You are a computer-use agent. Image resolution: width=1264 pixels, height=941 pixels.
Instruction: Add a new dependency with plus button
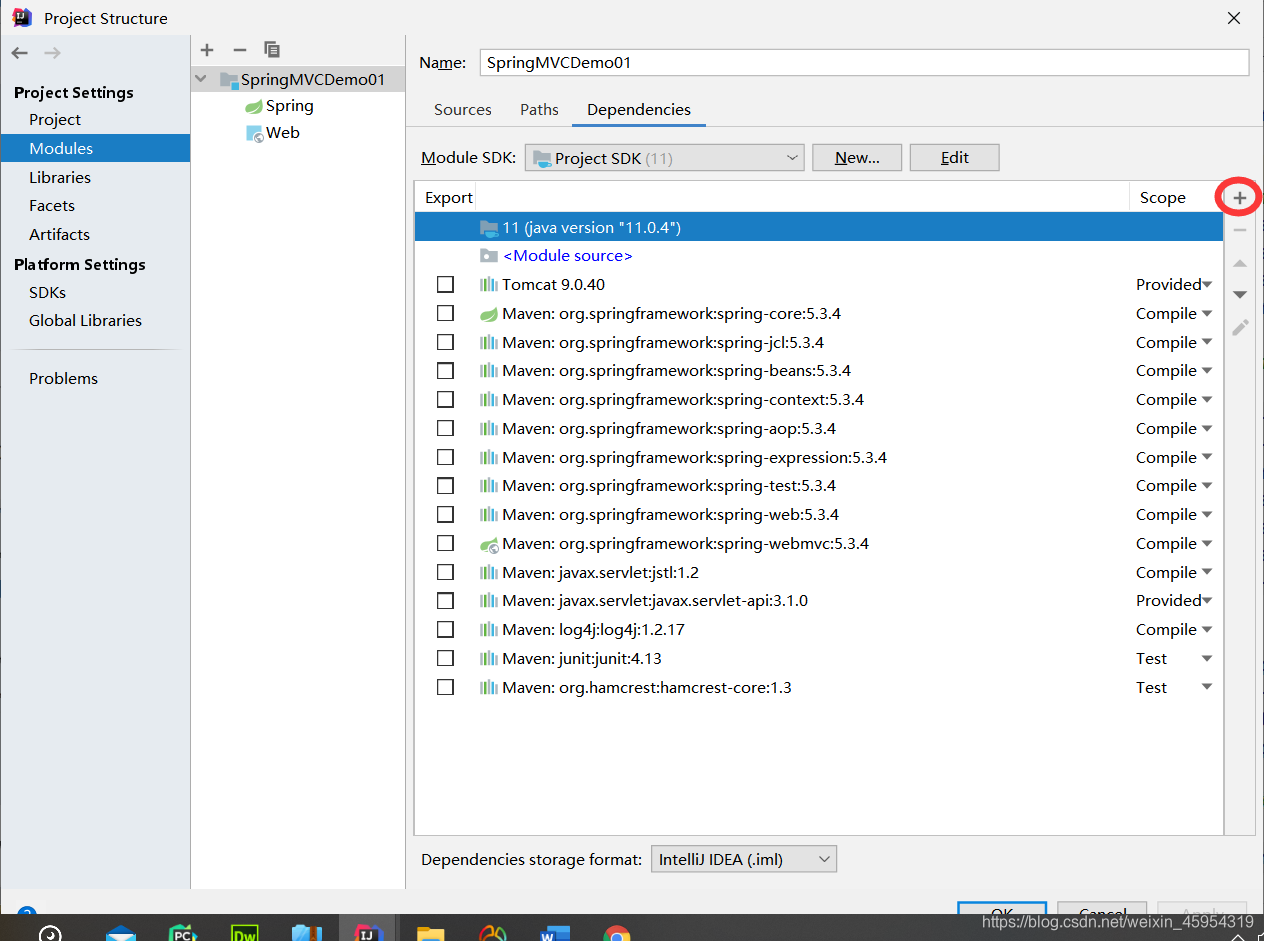point(1240,198)
